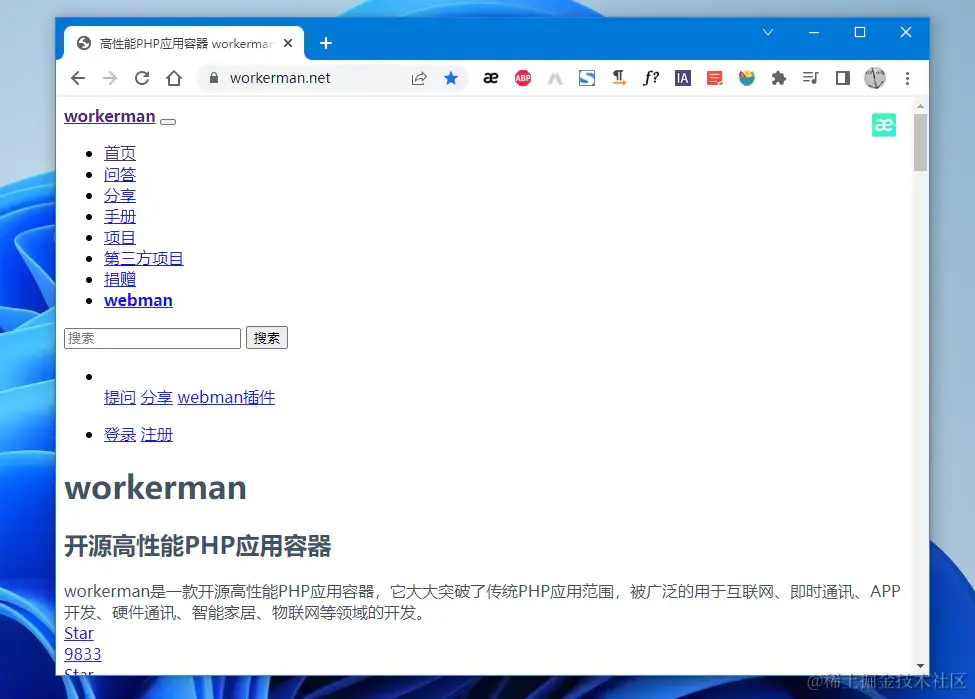975x699 pixels.
Task: Open the colorful bowl extension icon
Action: point(747,78)
